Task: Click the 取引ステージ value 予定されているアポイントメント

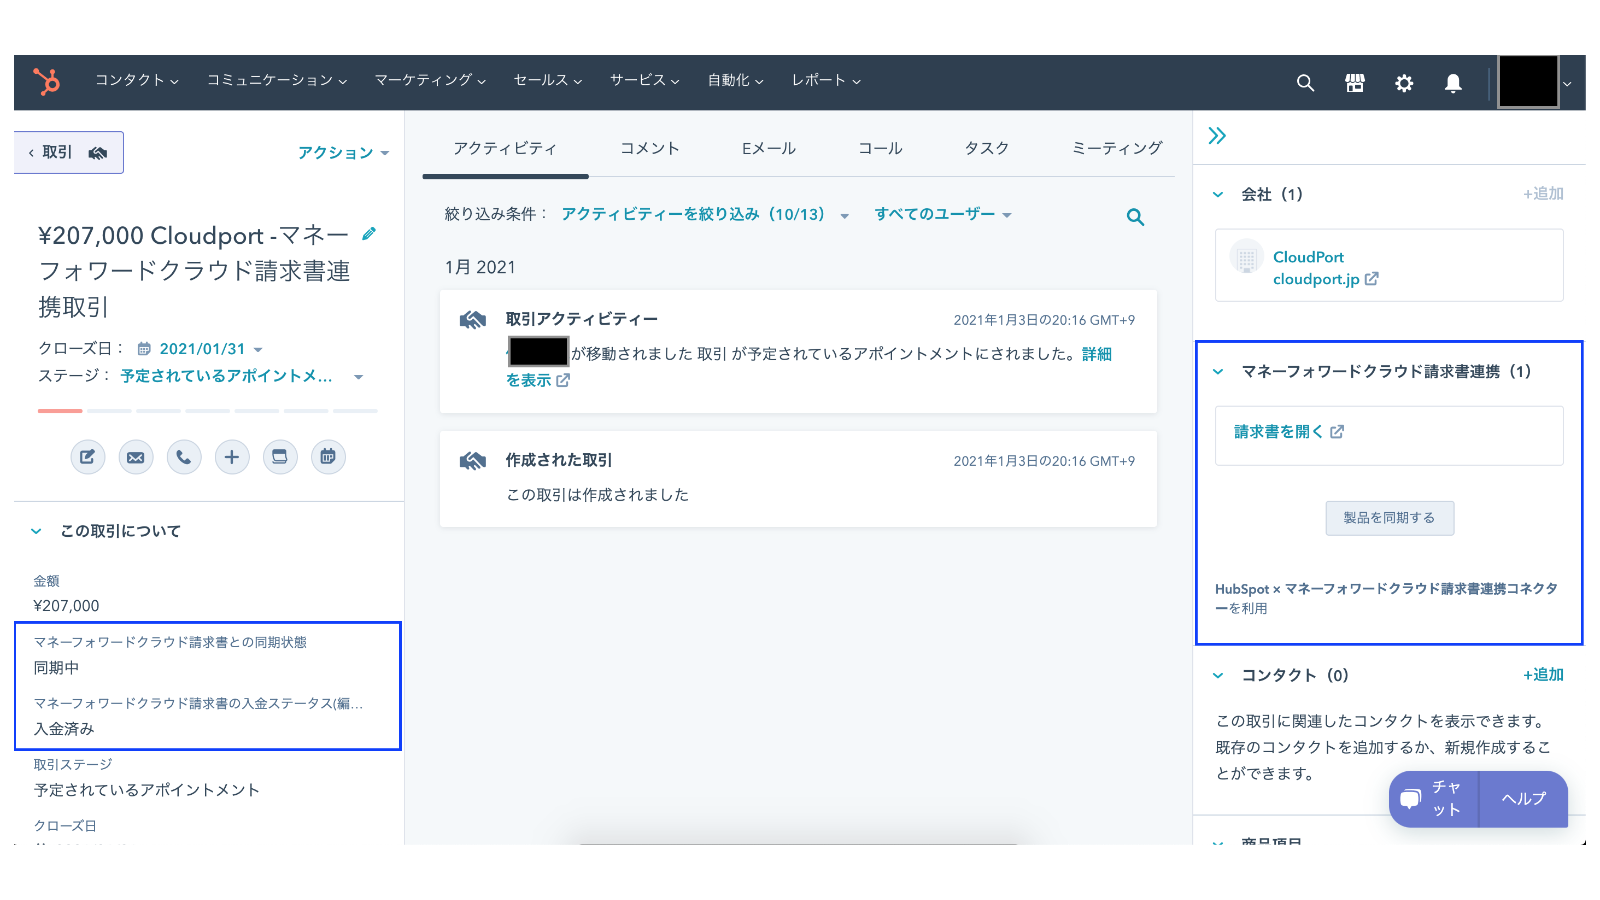Action: 147,790
